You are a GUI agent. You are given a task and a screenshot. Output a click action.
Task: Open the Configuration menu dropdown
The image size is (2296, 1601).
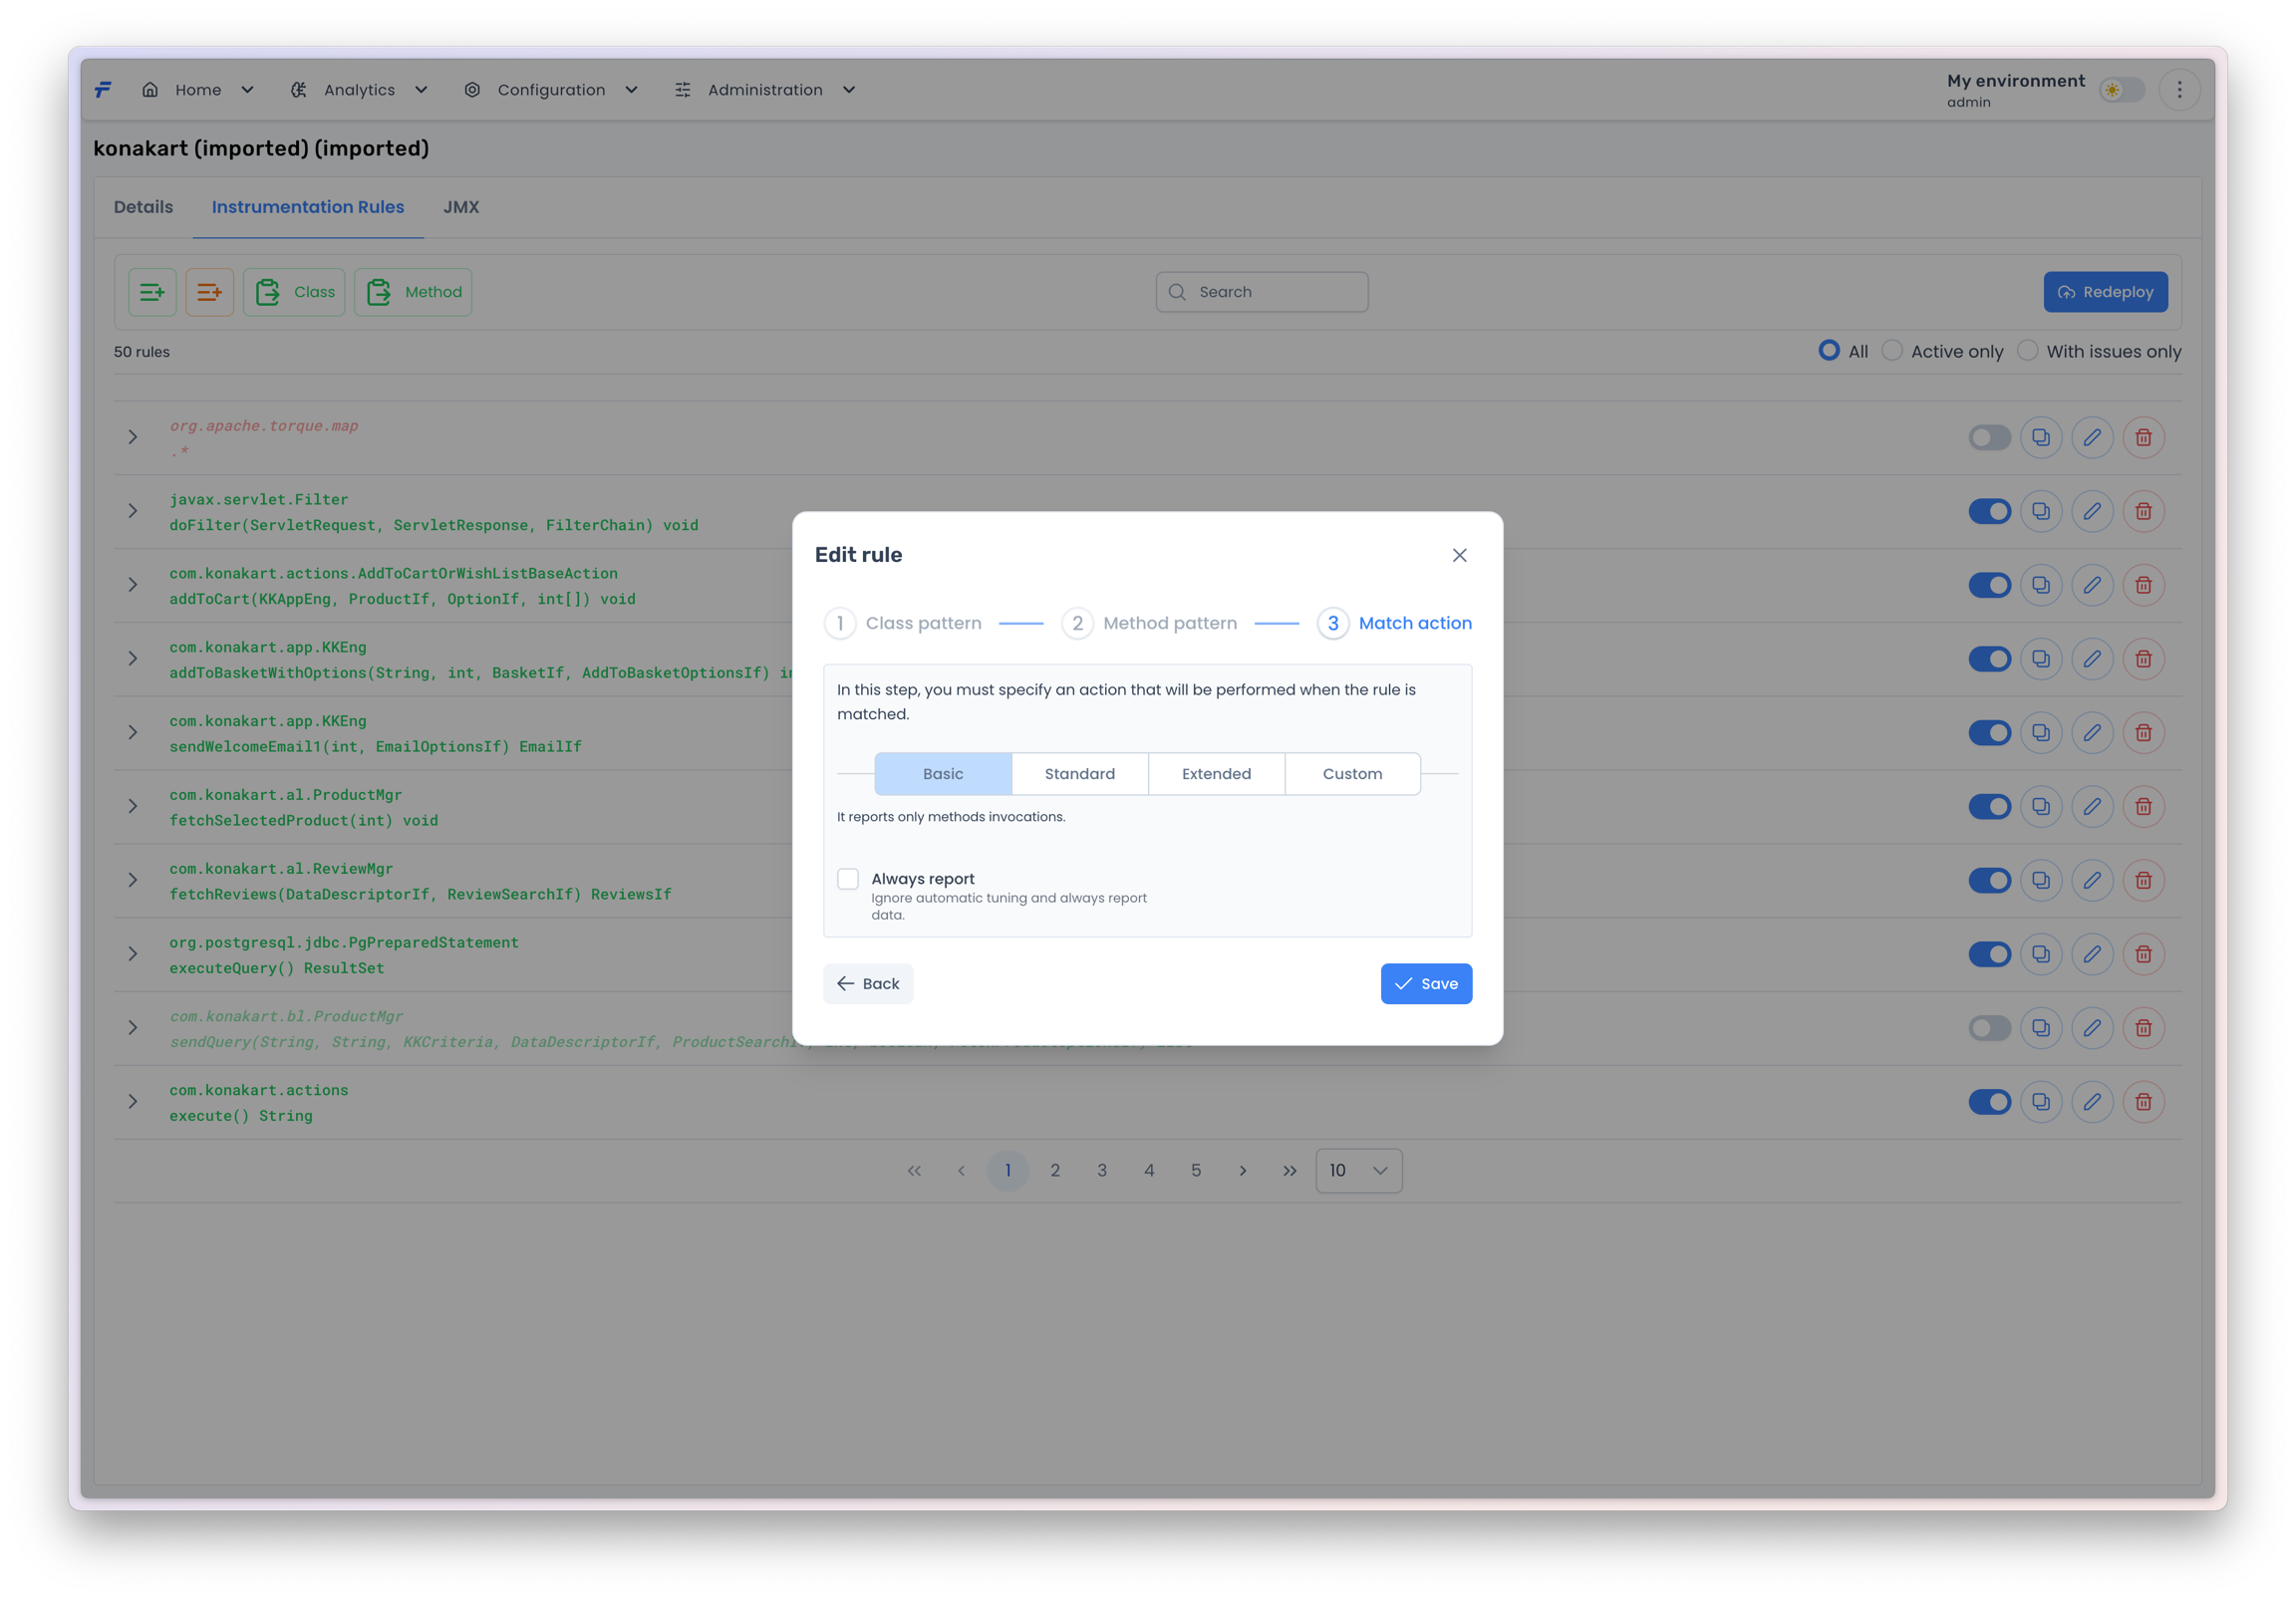[x=551, y=90]
